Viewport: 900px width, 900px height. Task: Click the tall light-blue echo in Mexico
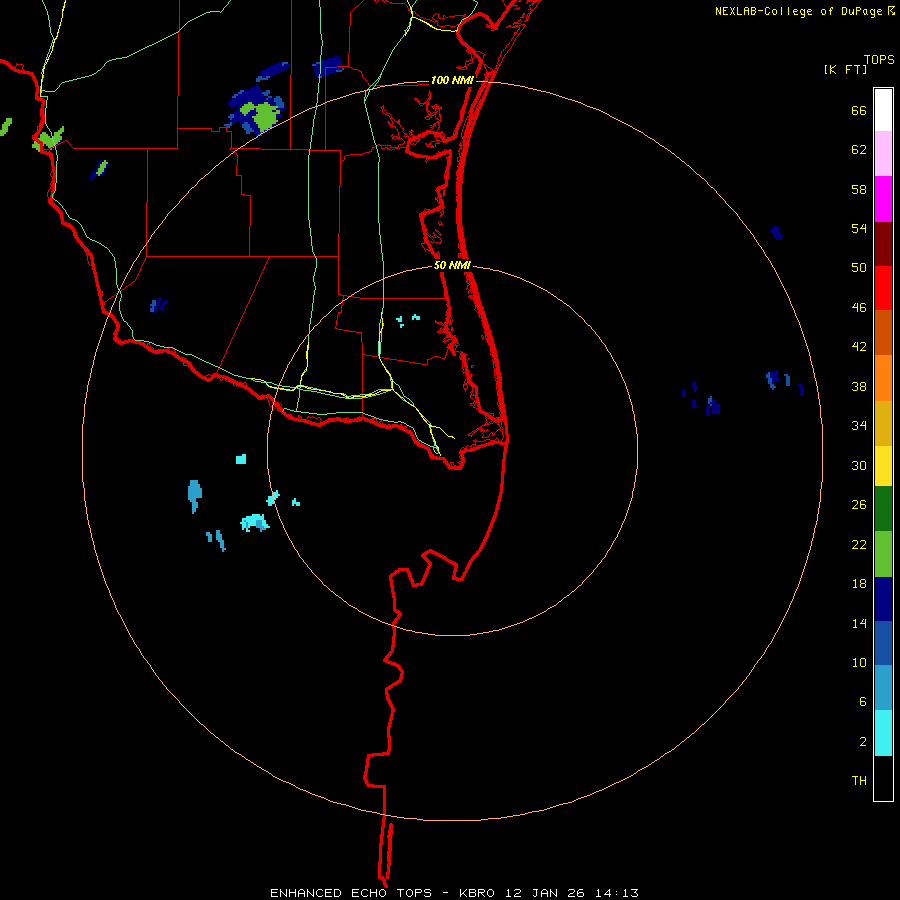click(195, 495)
